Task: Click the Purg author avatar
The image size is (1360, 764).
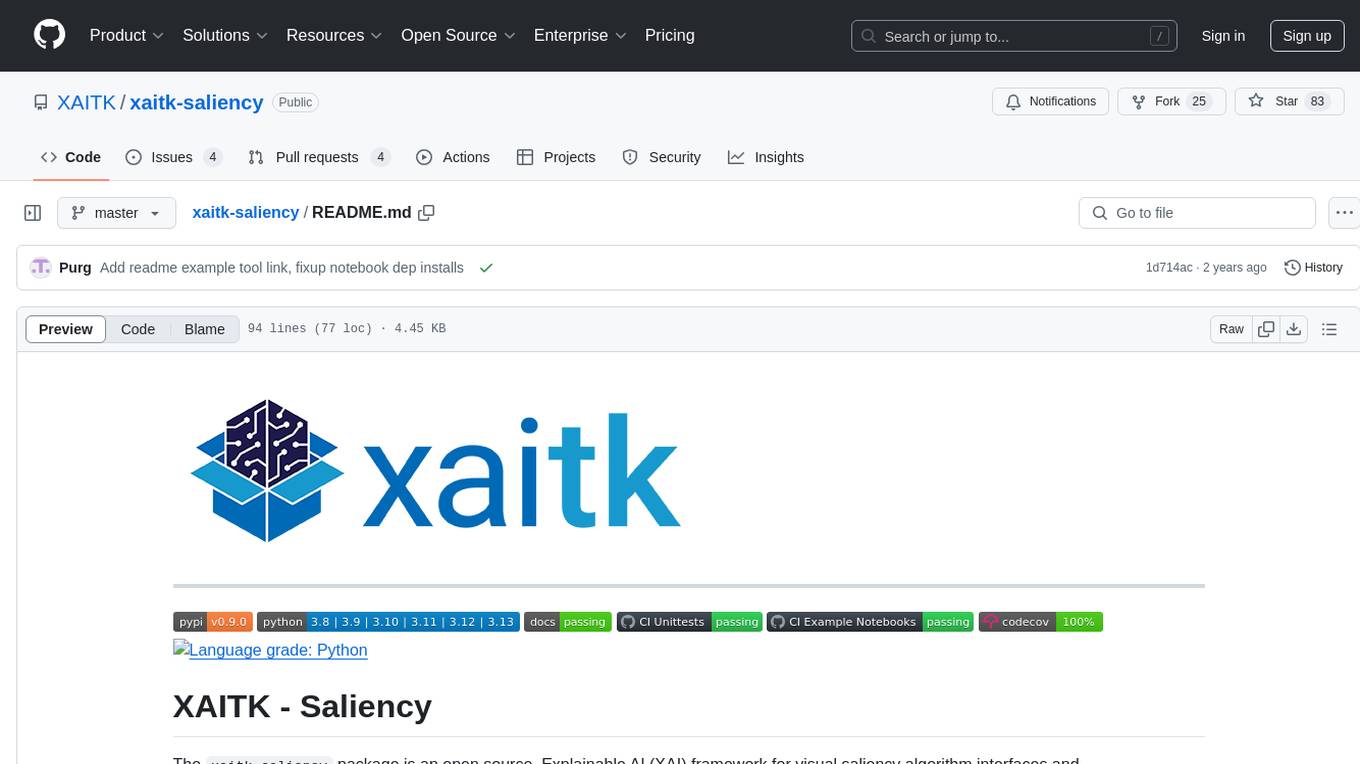Action: tap(41, 267)
